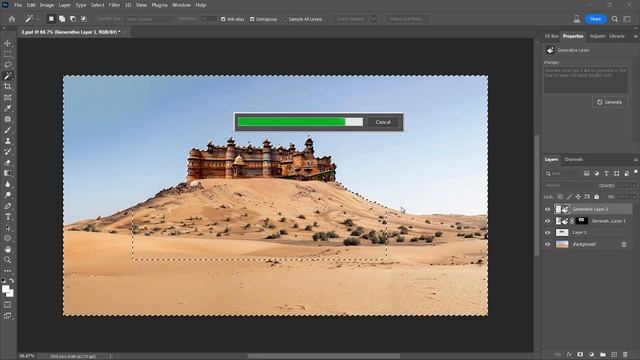Hide the Background layer visibility eye
This screenshot has width=640, height=360.
click(x=548, y=244)
